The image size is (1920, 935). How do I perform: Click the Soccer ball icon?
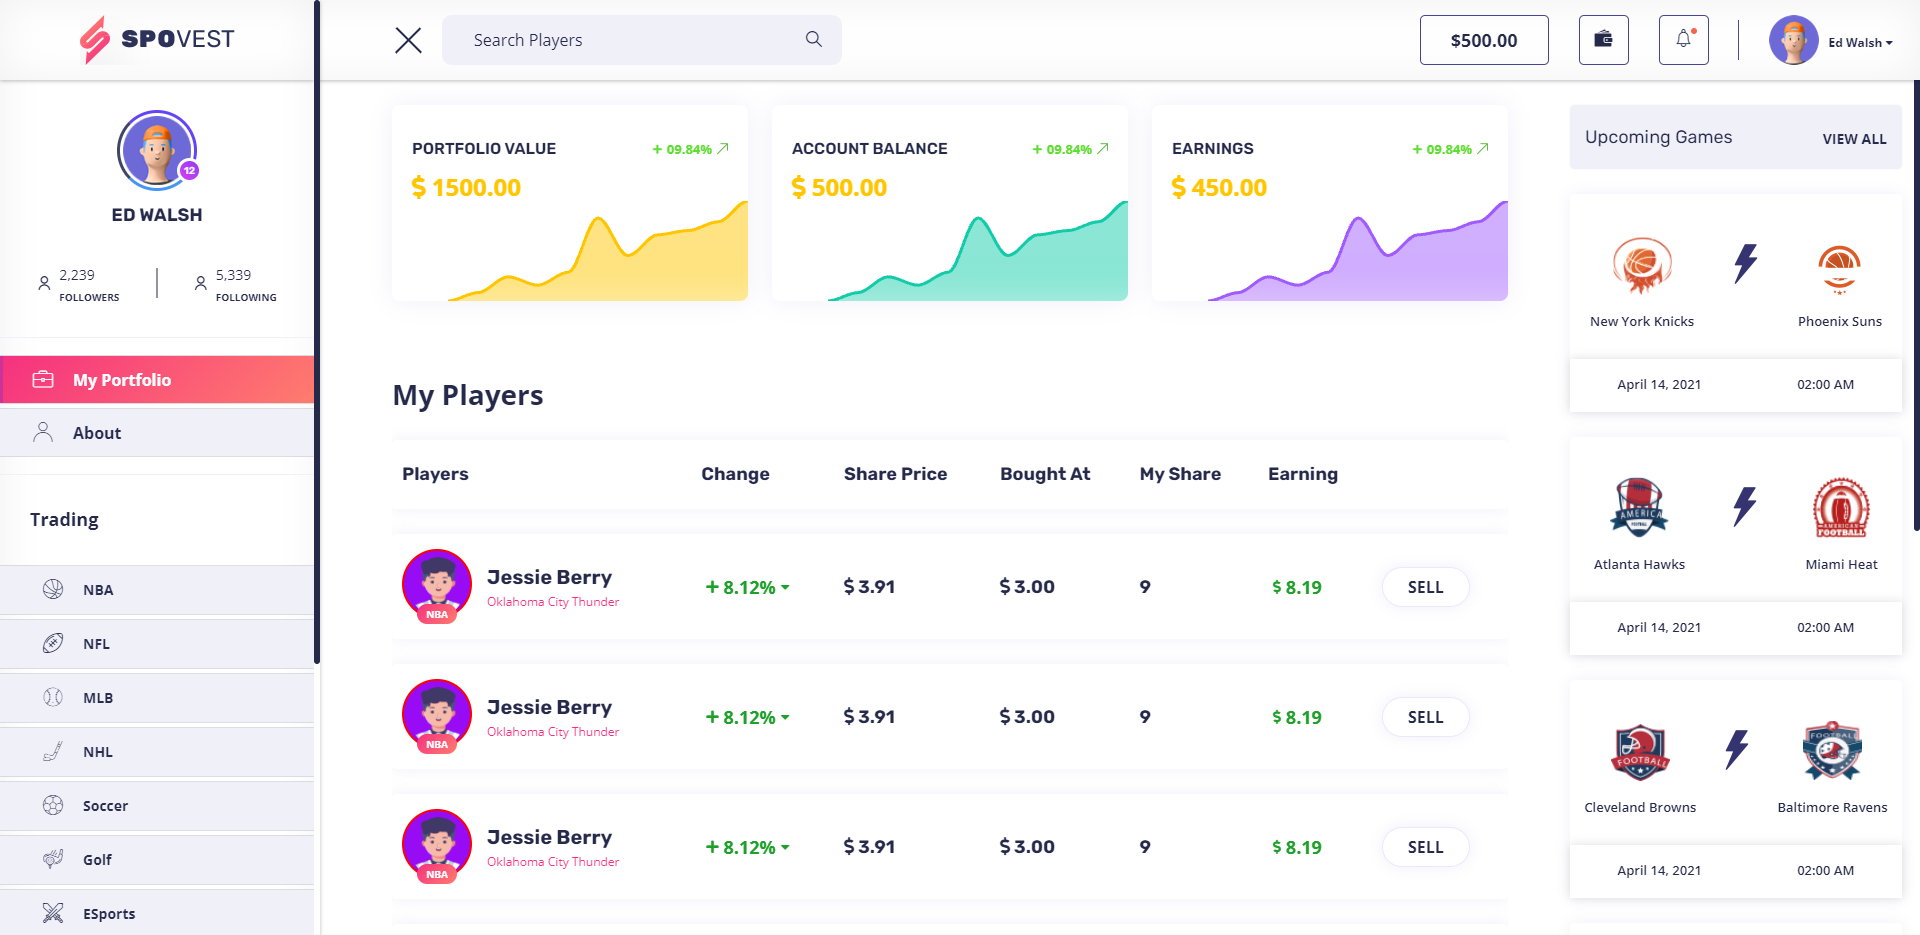53,805
